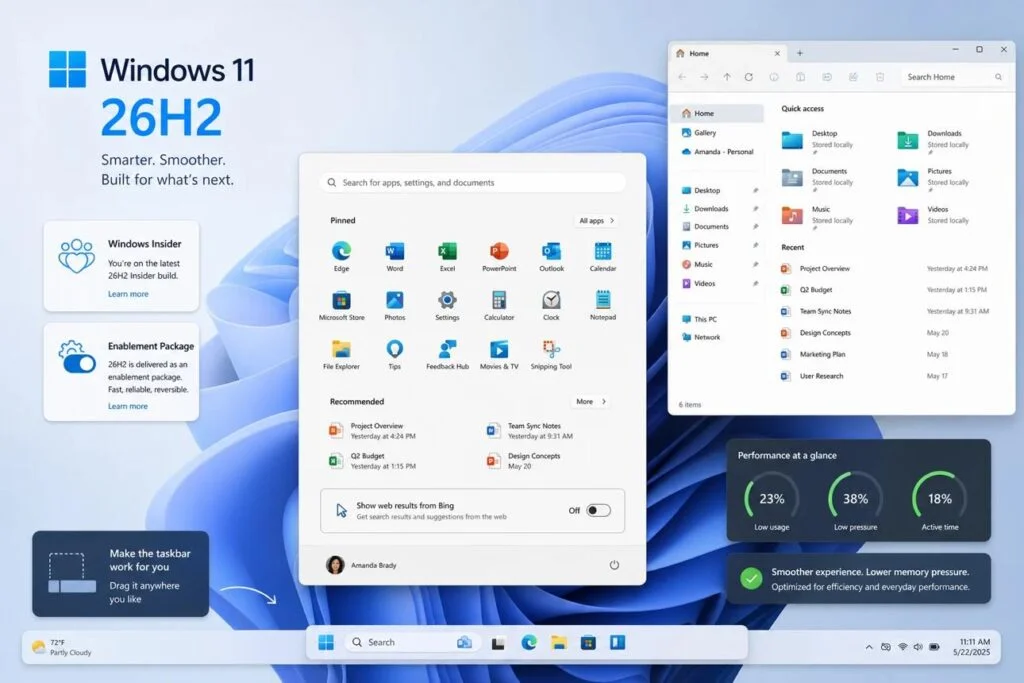Viewport: 1024px width, 683px height.
Task: Select Home in File Explorer sidebar
Action: coord(718,113)
